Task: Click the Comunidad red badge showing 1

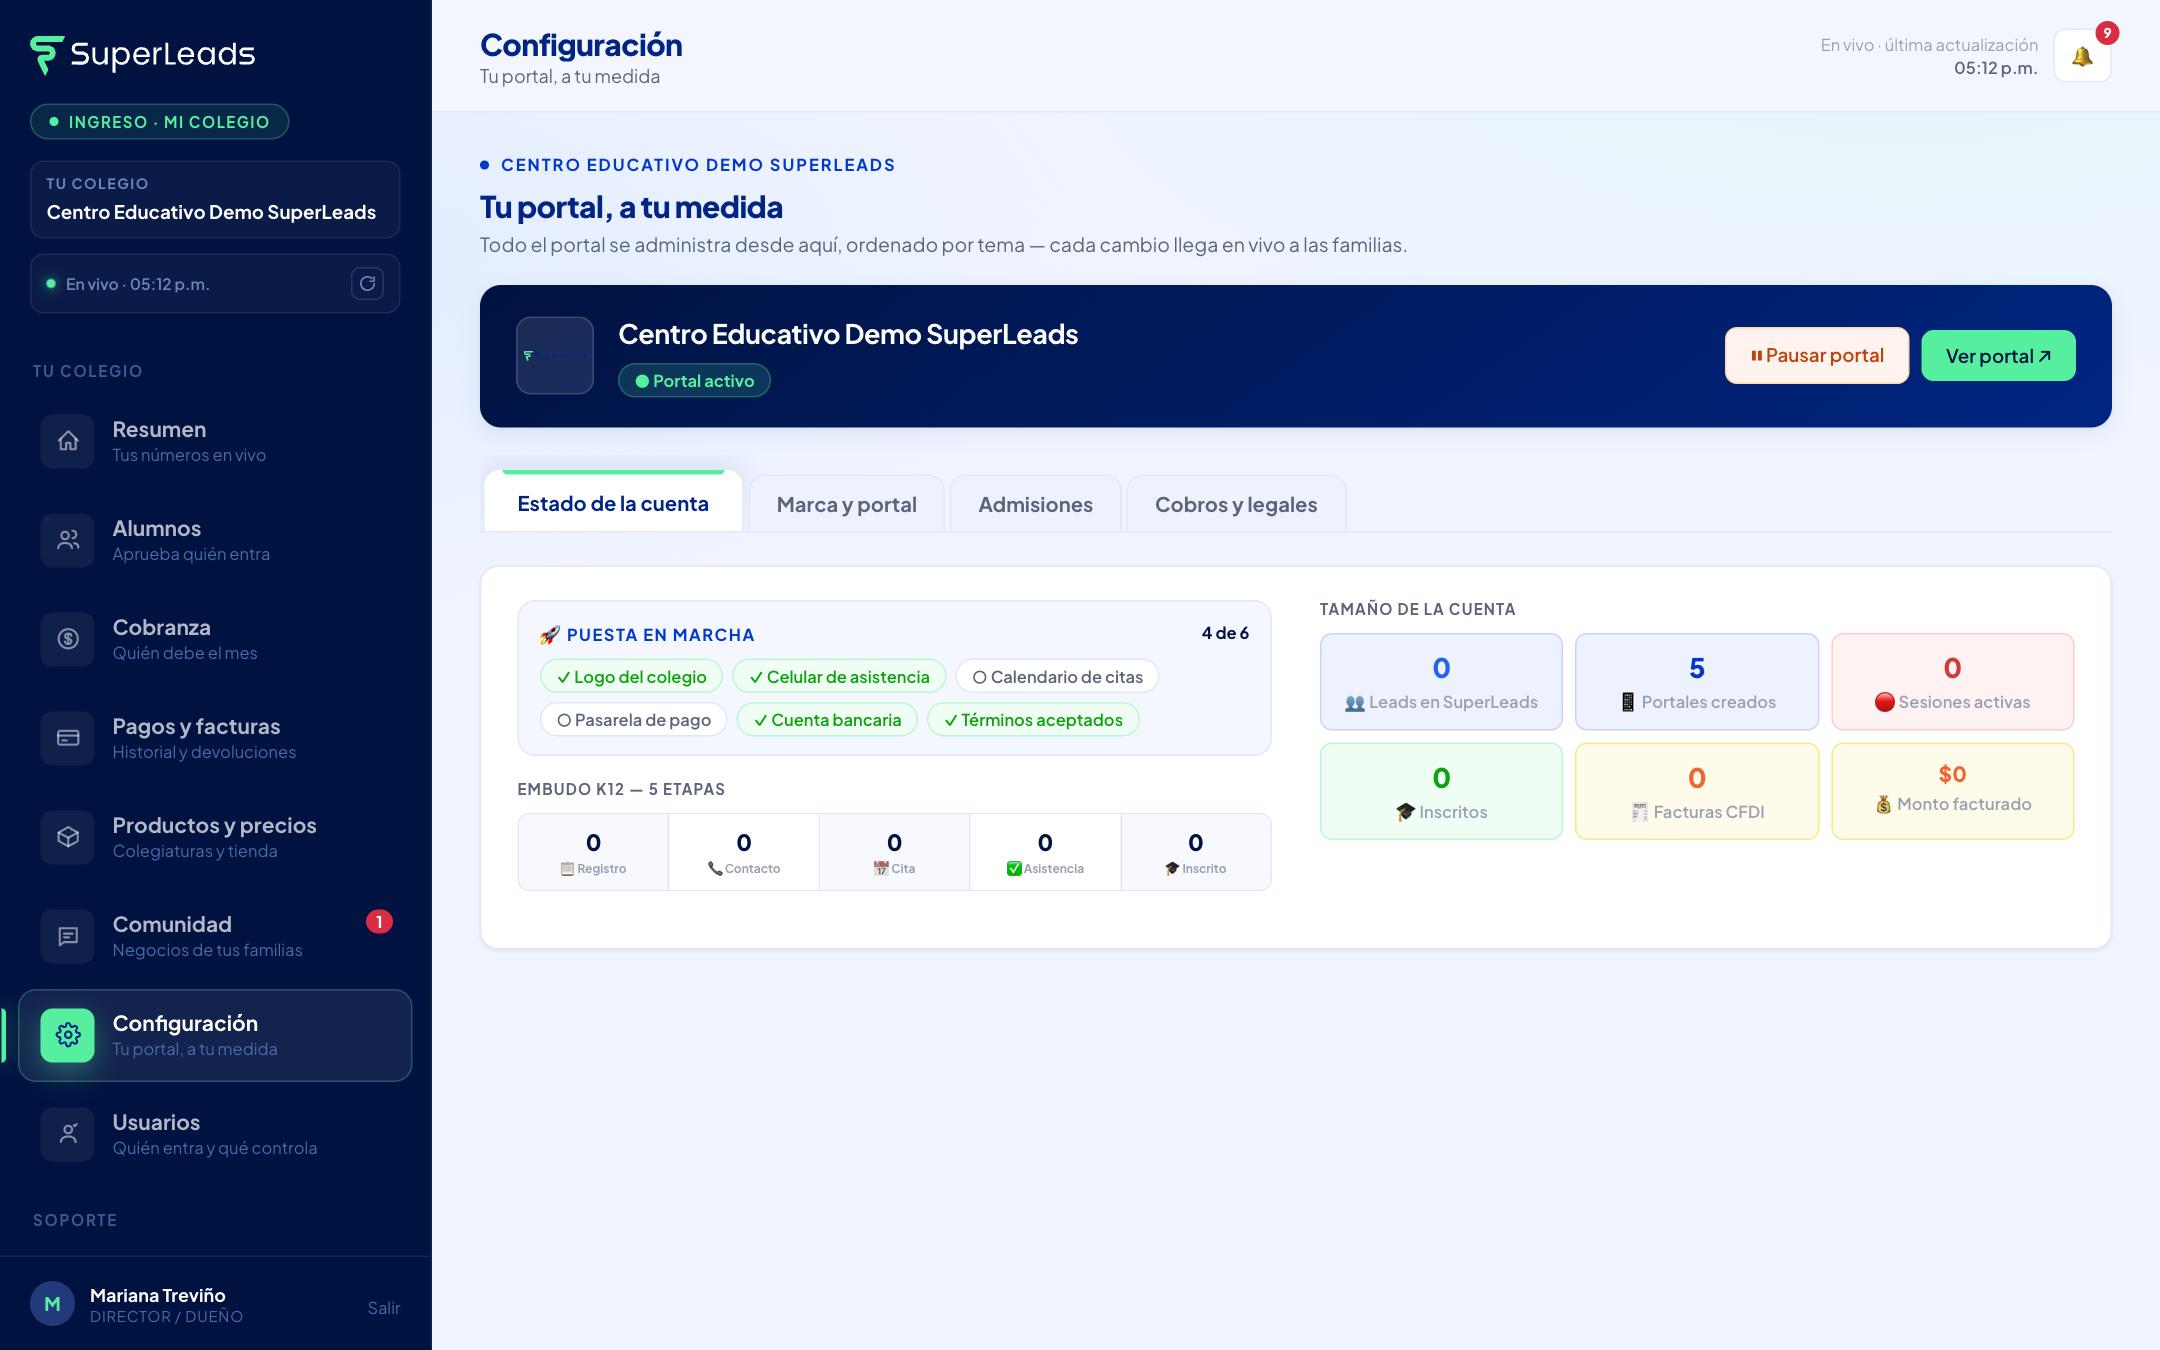Action: 379,922
